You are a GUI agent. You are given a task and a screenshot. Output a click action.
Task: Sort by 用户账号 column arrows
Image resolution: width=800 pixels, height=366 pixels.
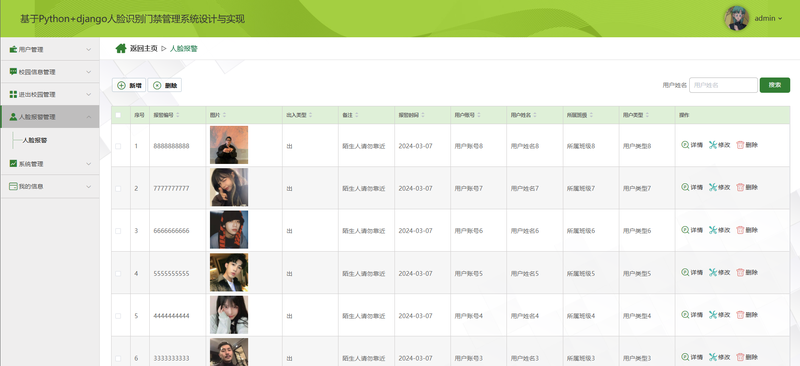pyautogui.click(x=479, y=115)
